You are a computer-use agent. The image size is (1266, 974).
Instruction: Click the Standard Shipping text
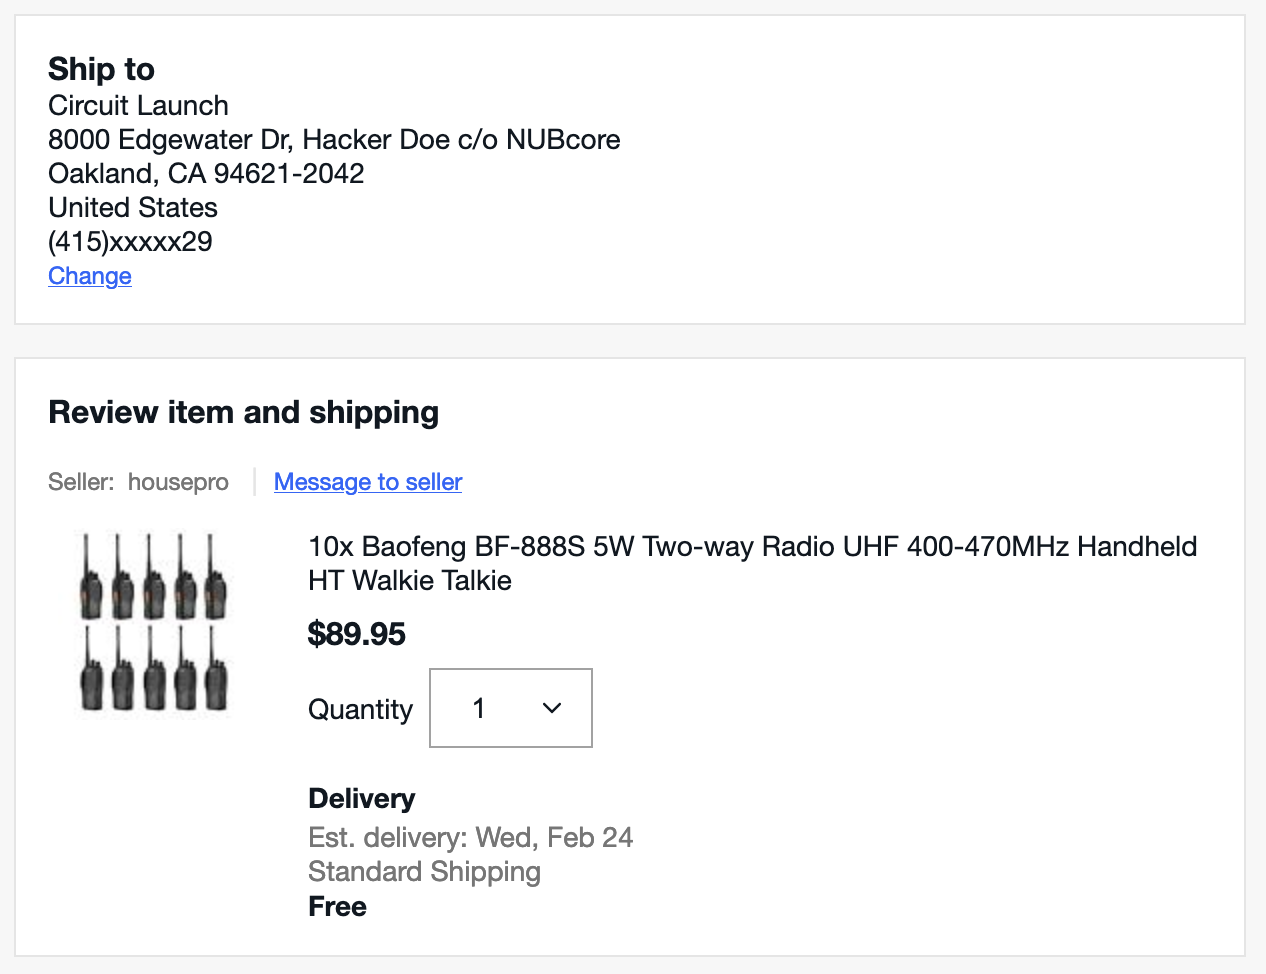tap(424, 872)
